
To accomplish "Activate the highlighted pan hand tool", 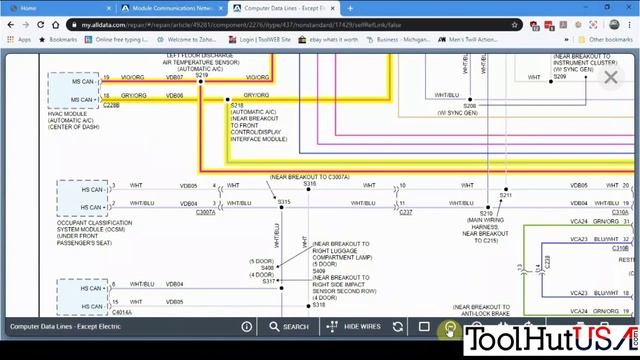I will coord(450,328).
